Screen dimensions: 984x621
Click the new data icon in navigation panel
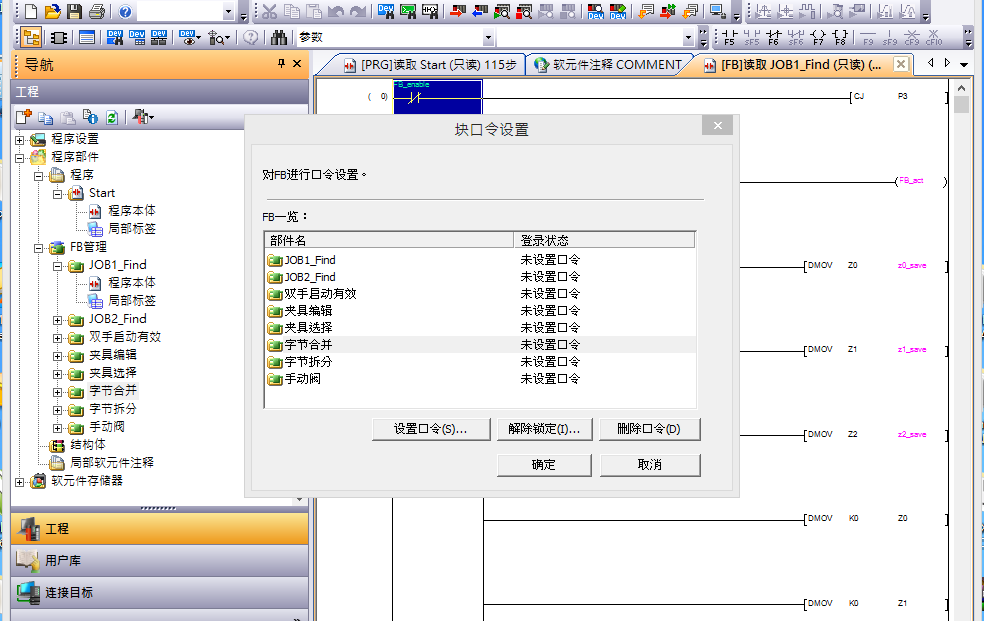coord(23,117)
